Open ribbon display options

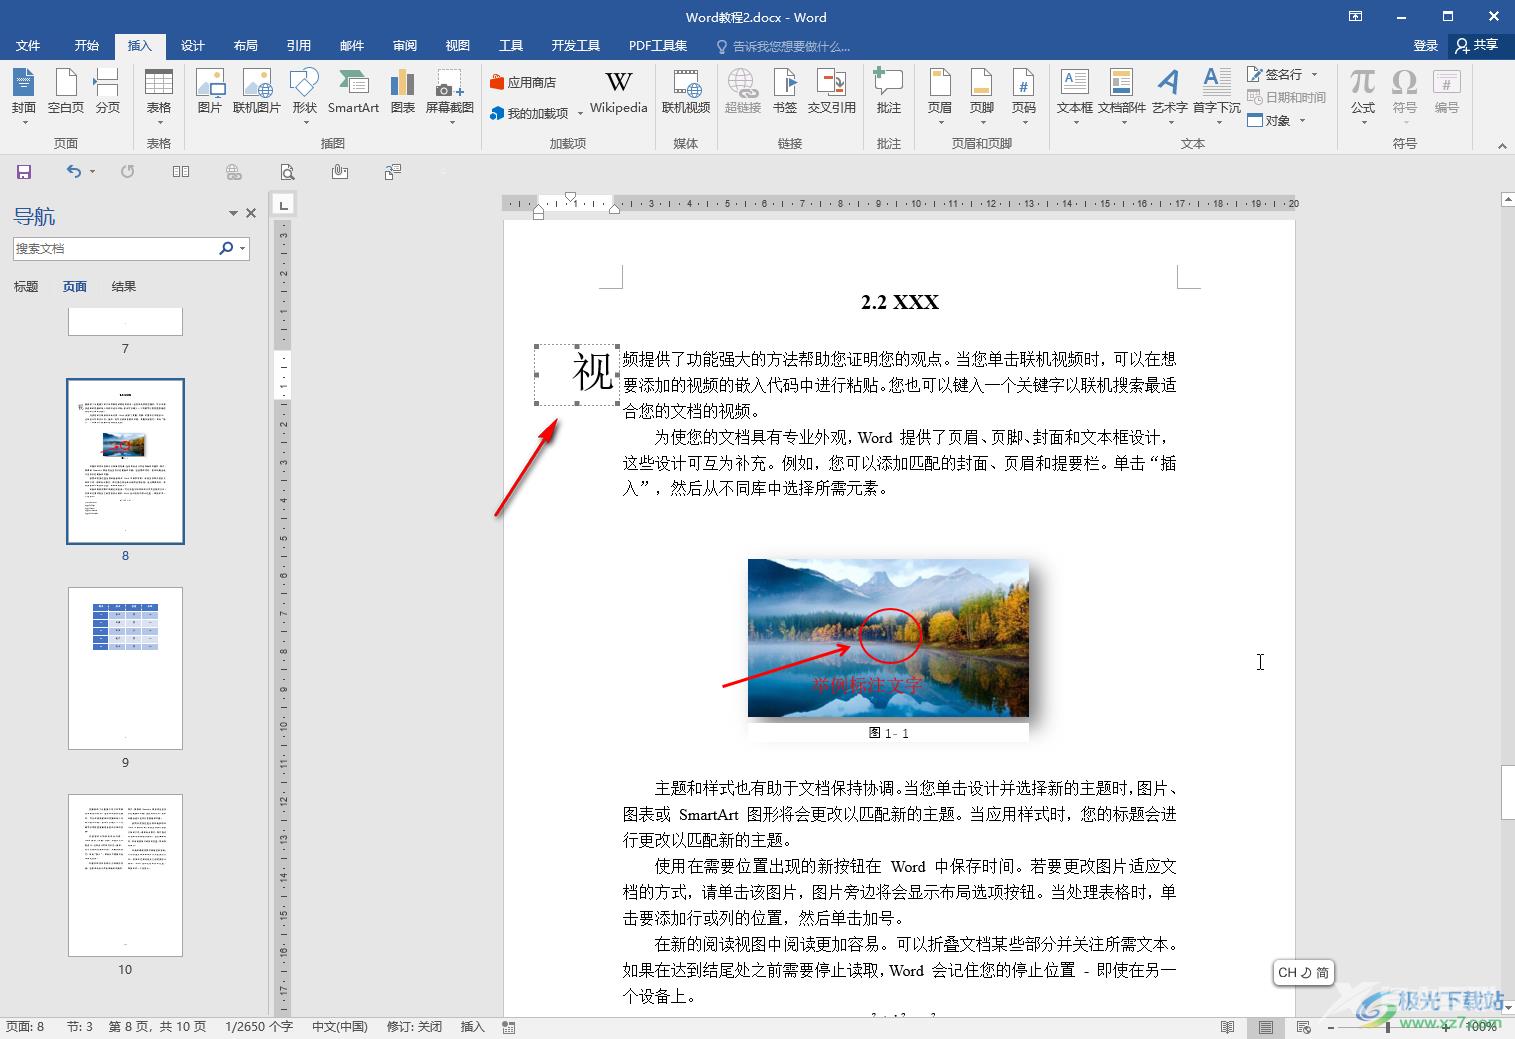(x=1355, y=16)
